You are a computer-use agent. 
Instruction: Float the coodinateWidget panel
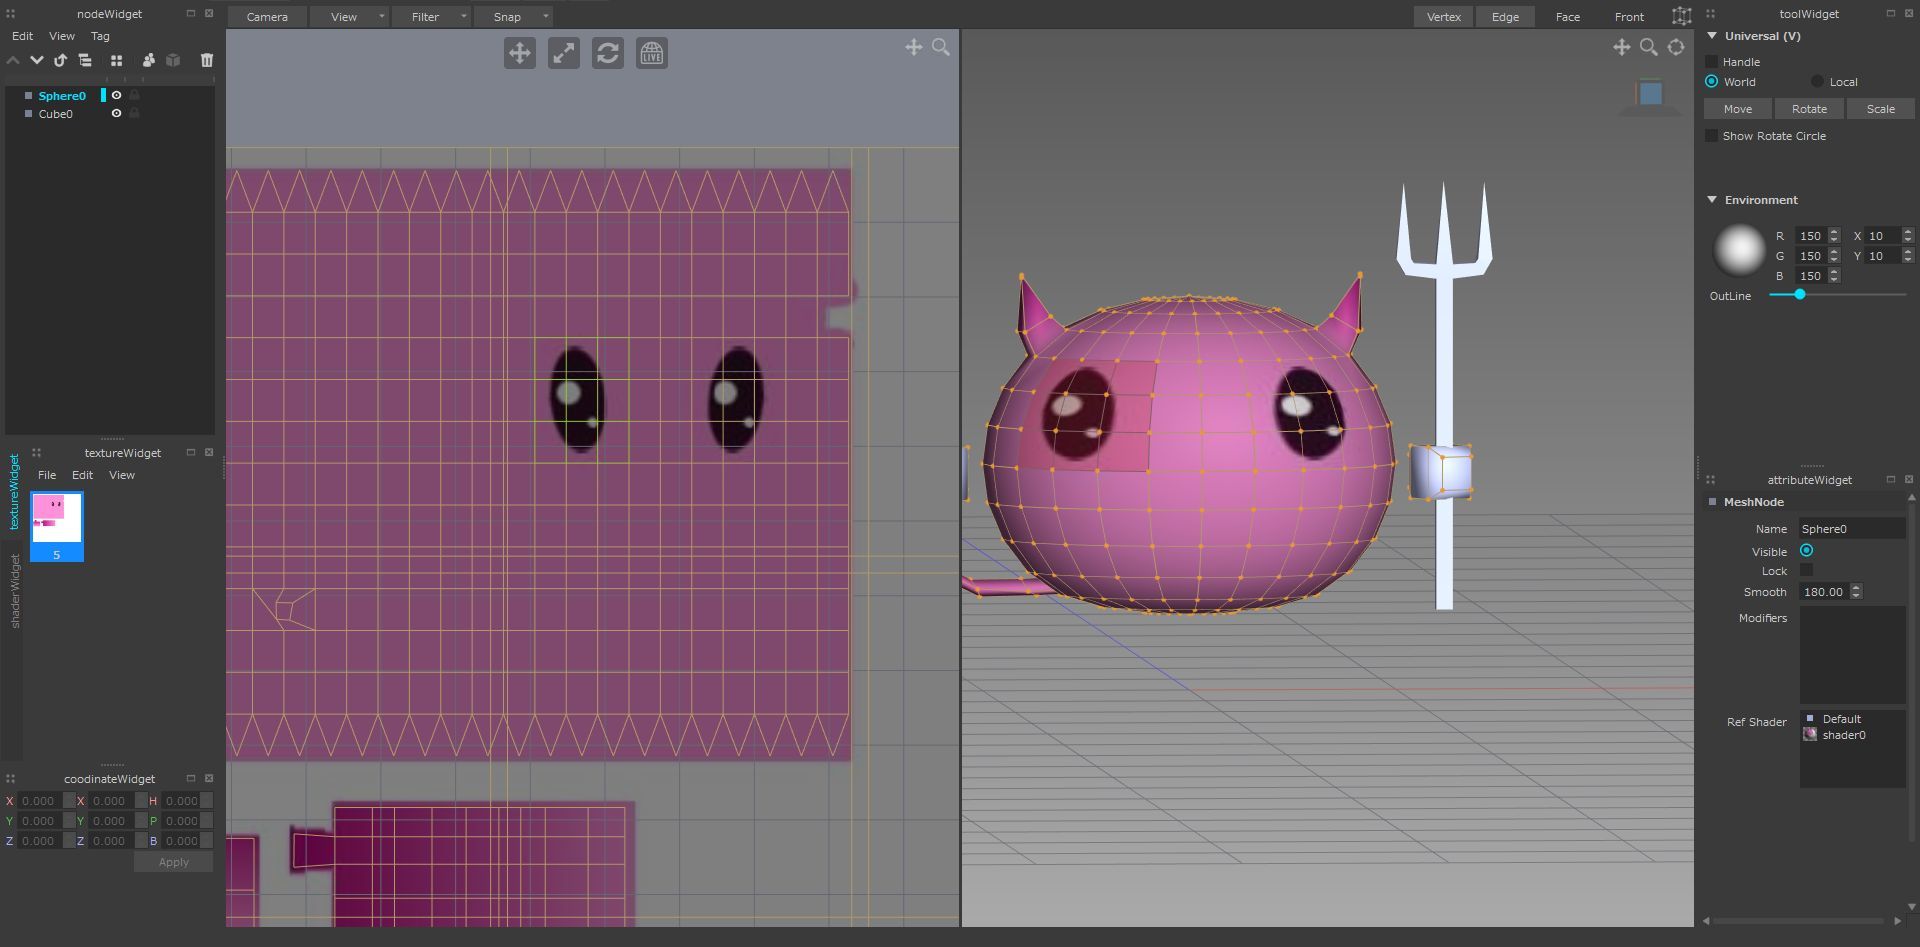190,778
